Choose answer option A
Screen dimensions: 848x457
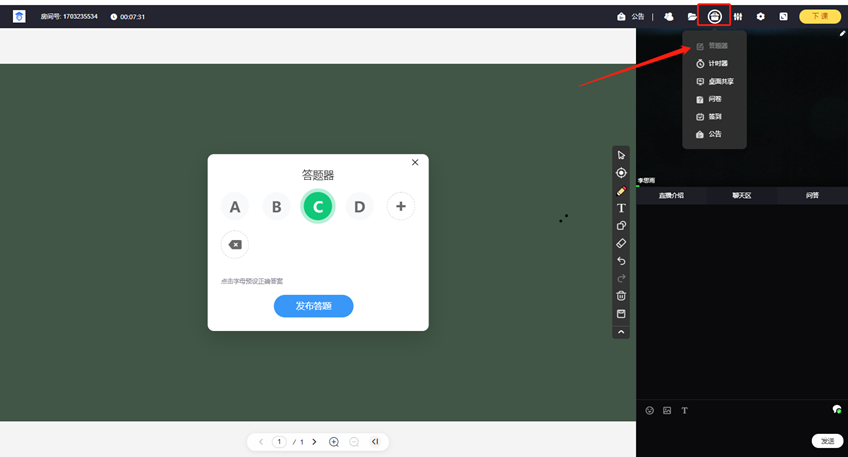(235, 207)
